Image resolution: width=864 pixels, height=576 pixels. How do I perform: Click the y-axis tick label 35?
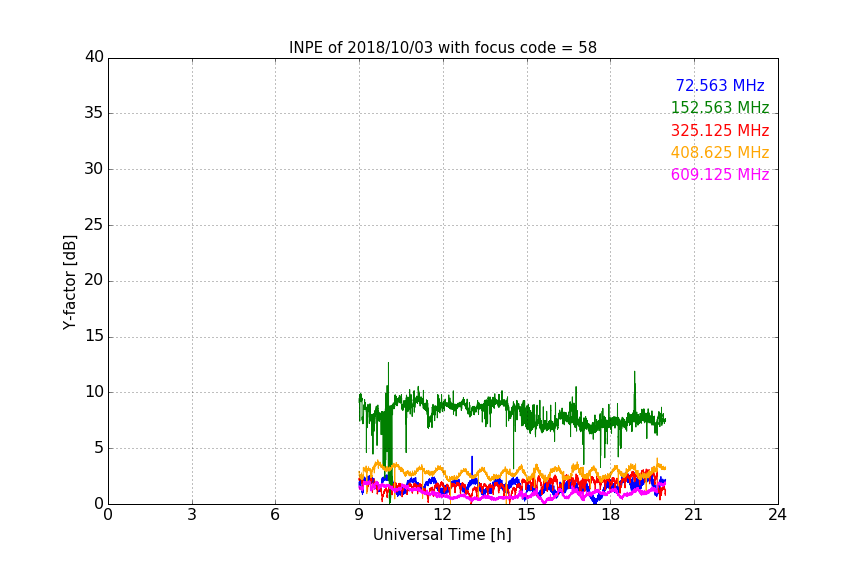point(94,113)
